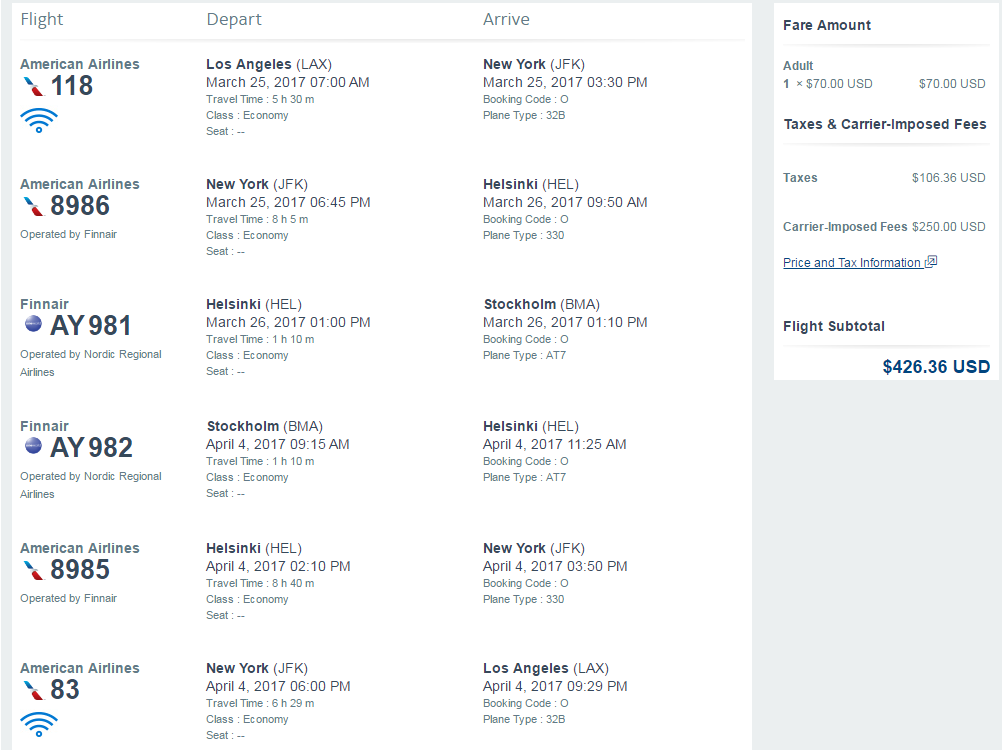
Task: Click the Taxes amount $106.36 USD
Action: (948, 178)
